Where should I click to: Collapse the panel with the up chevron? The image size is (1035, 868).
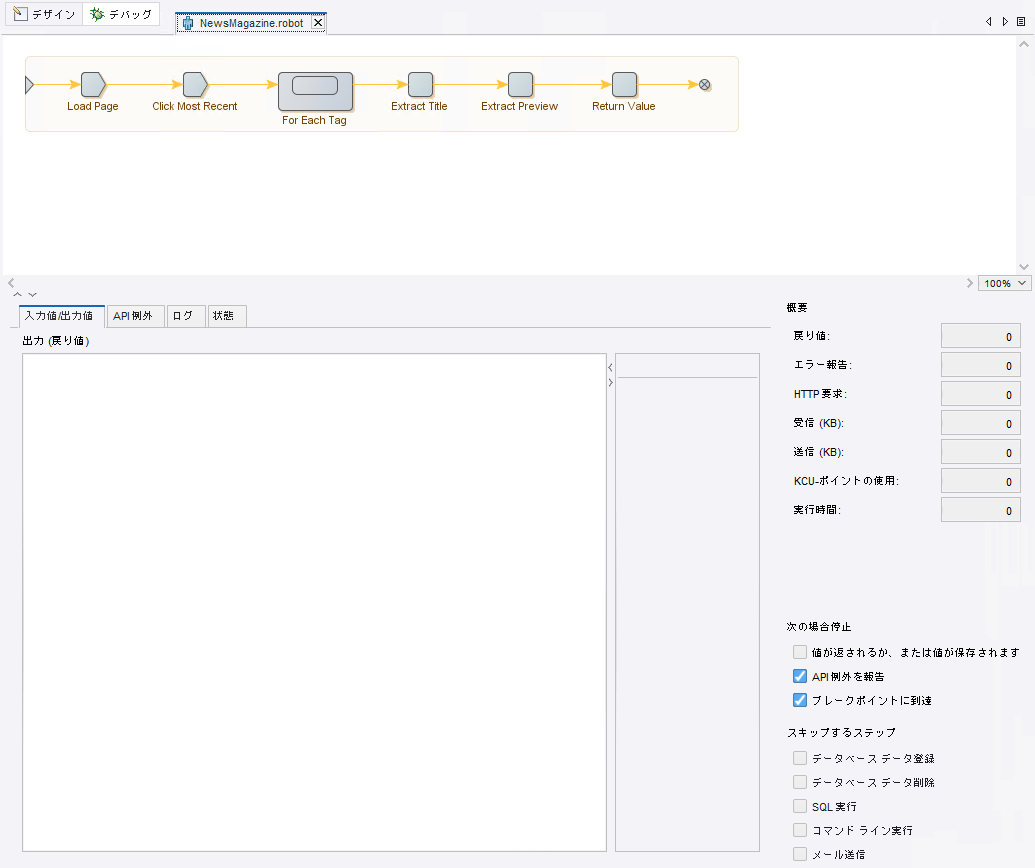click(17, 294)
